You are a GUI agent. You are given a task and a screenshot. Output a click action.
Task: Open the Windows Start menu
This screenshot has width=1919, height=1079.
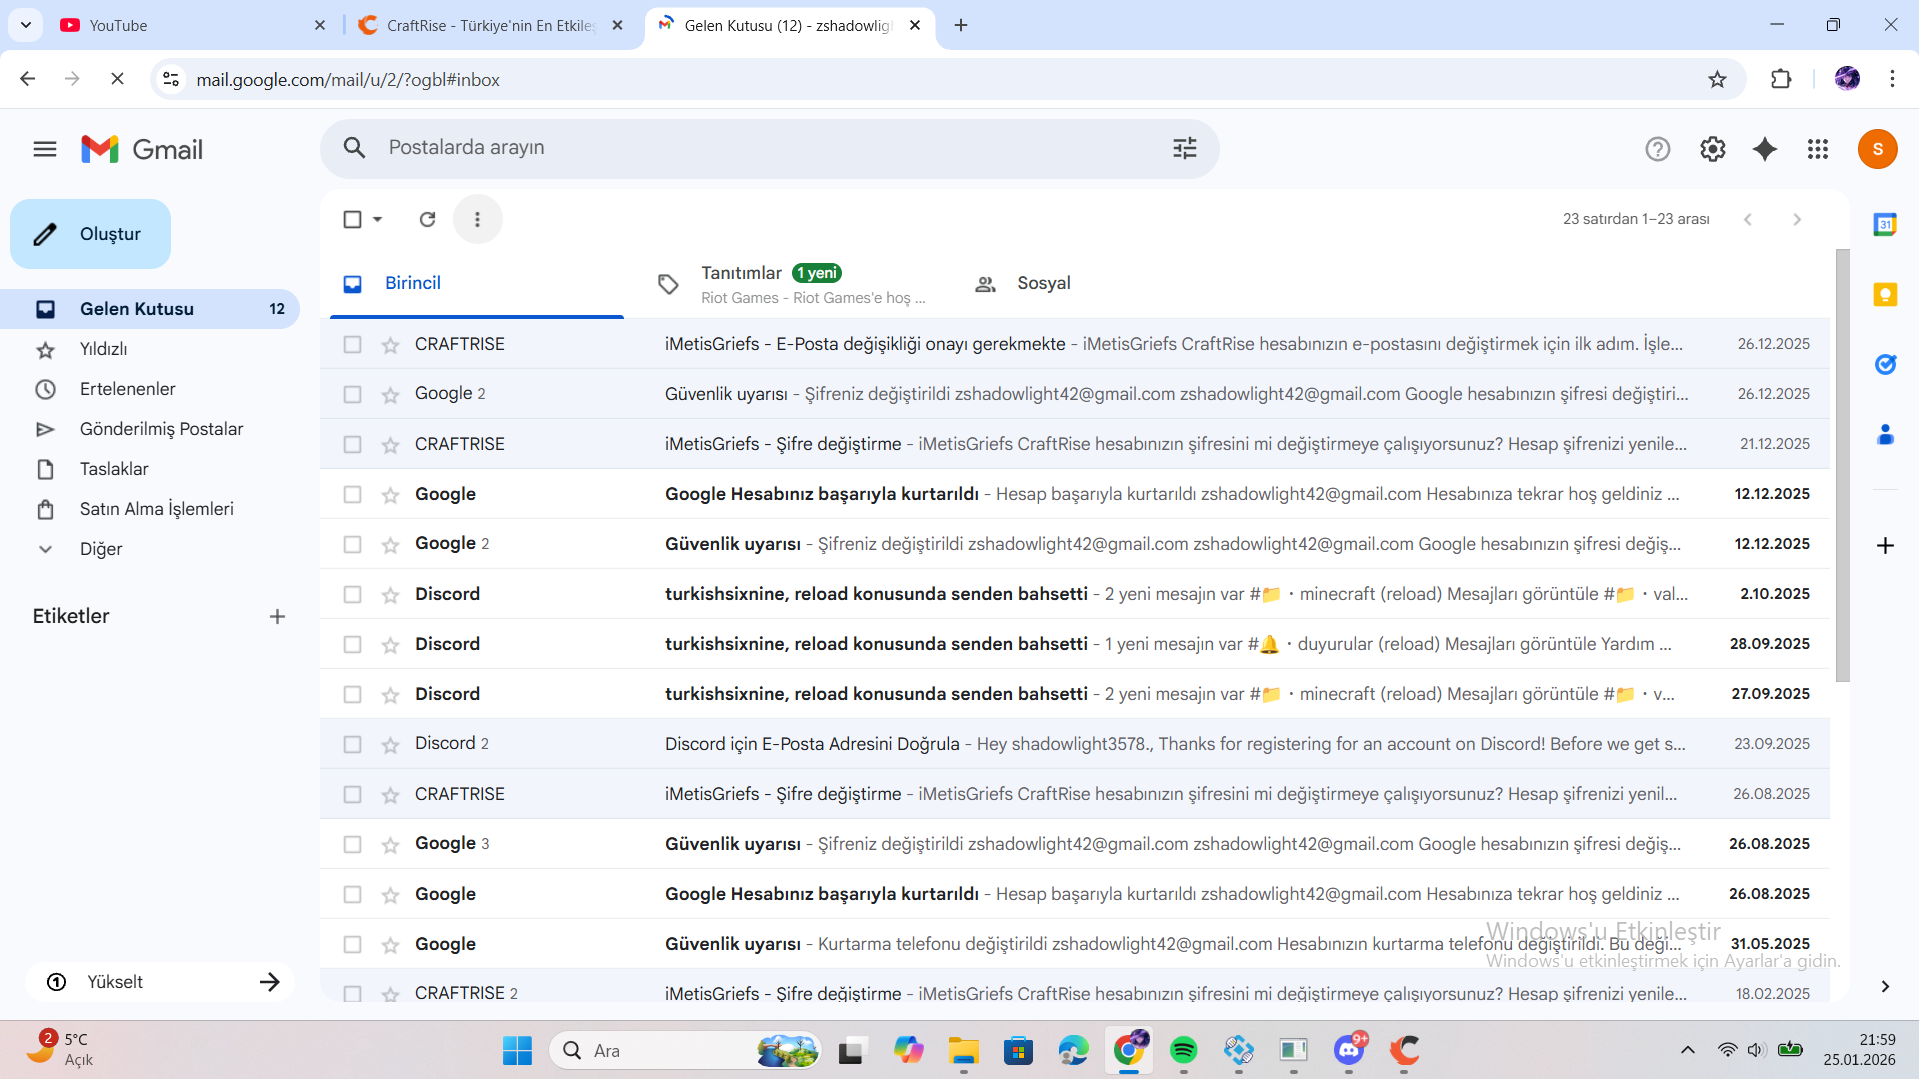[x=517, y=1050]
